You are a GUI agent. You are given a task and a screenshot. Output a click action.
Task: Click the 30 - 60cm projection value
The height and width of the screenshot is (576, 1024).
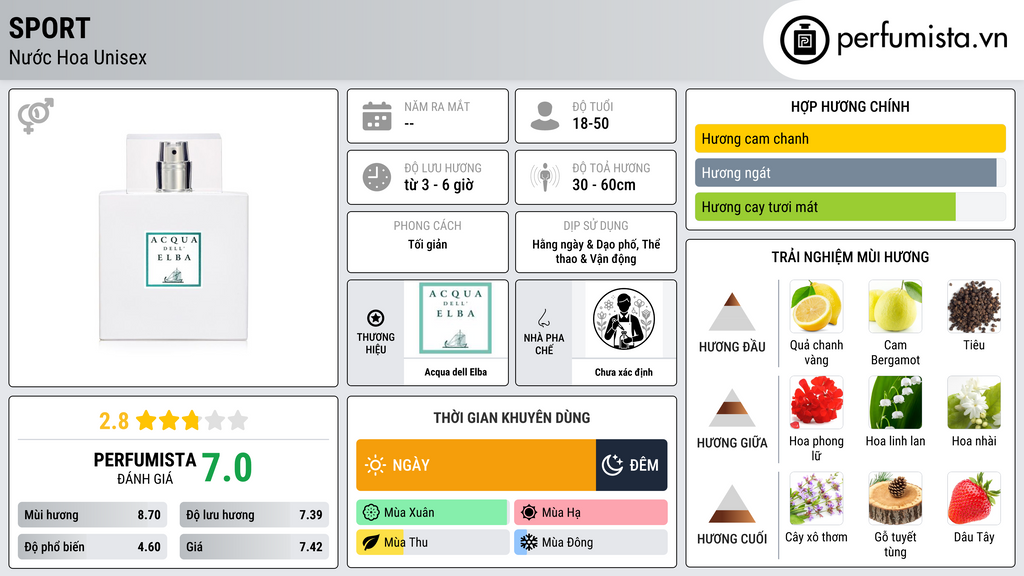click(x=604, y=185)
